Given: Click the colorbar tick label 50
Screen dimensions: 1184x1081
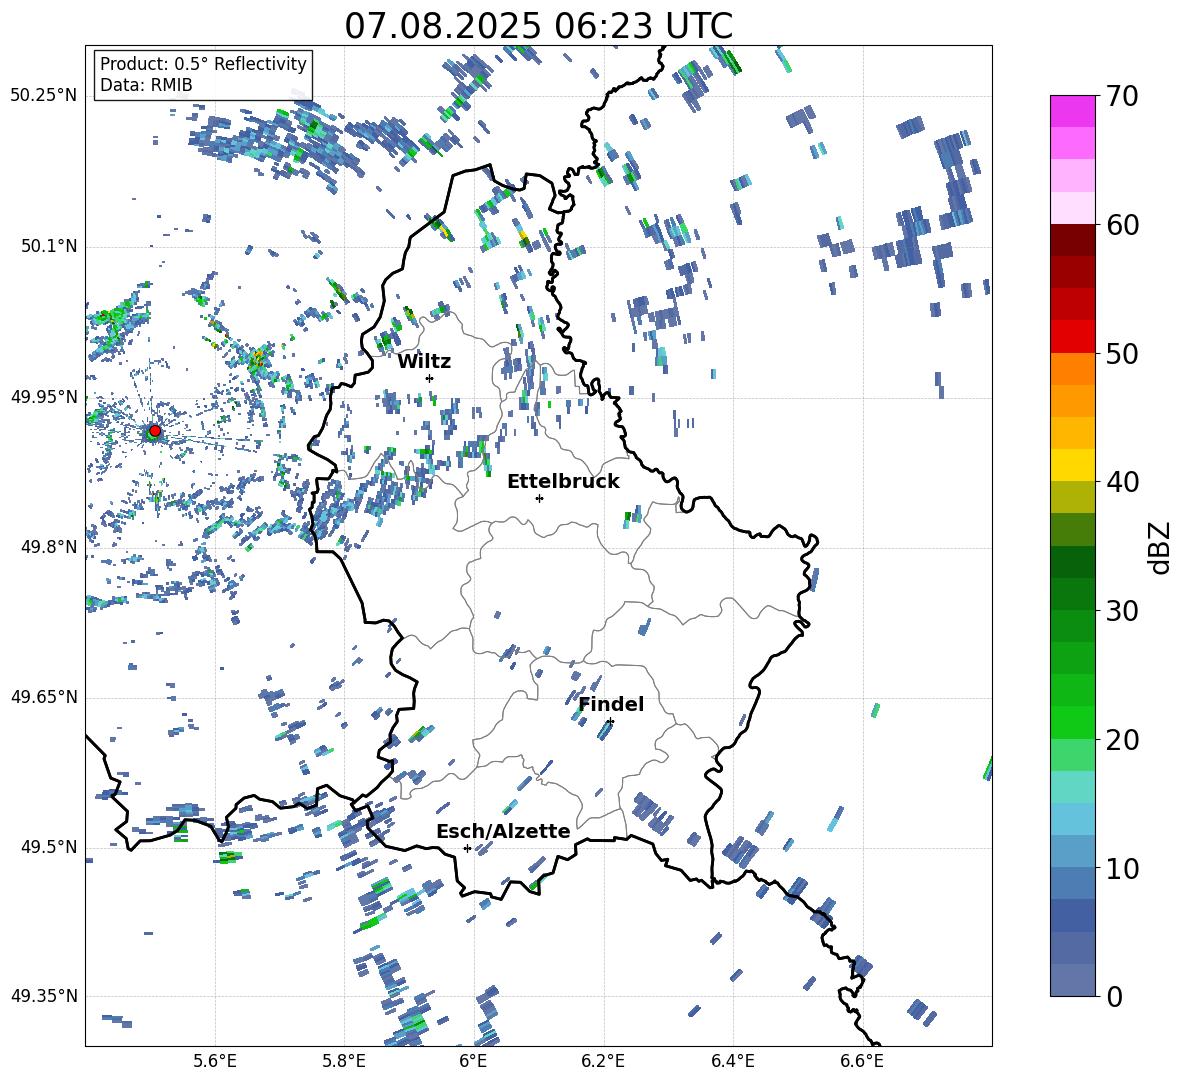Looking at the screenshot, I should tap(1122, 353).
